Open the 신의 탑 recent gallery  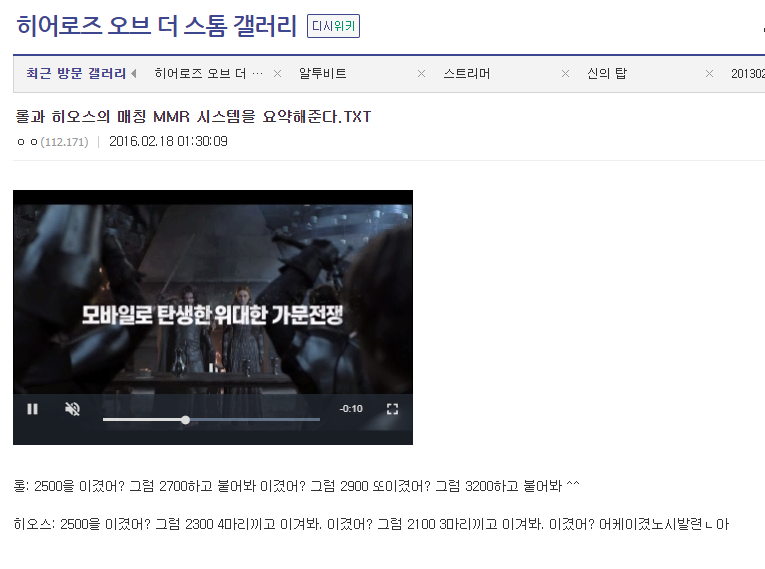607,74
